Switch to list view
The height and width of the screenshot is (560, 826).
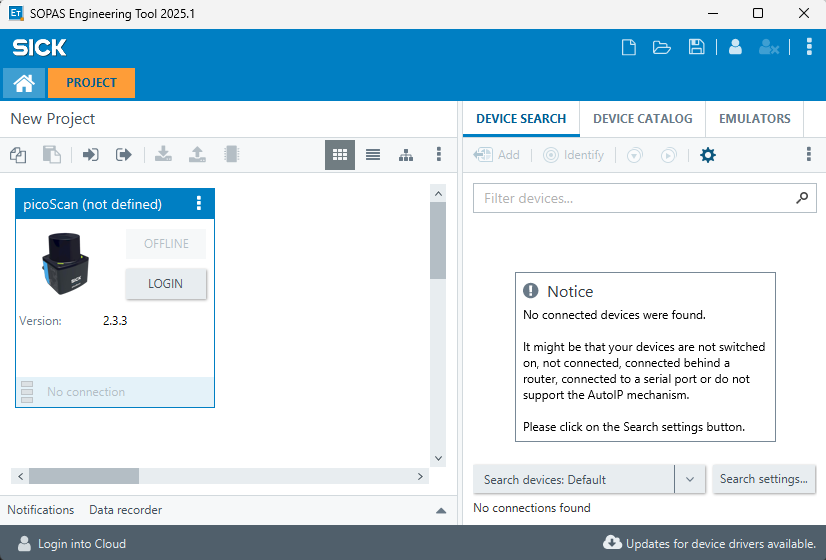click(x=373, y=155)
